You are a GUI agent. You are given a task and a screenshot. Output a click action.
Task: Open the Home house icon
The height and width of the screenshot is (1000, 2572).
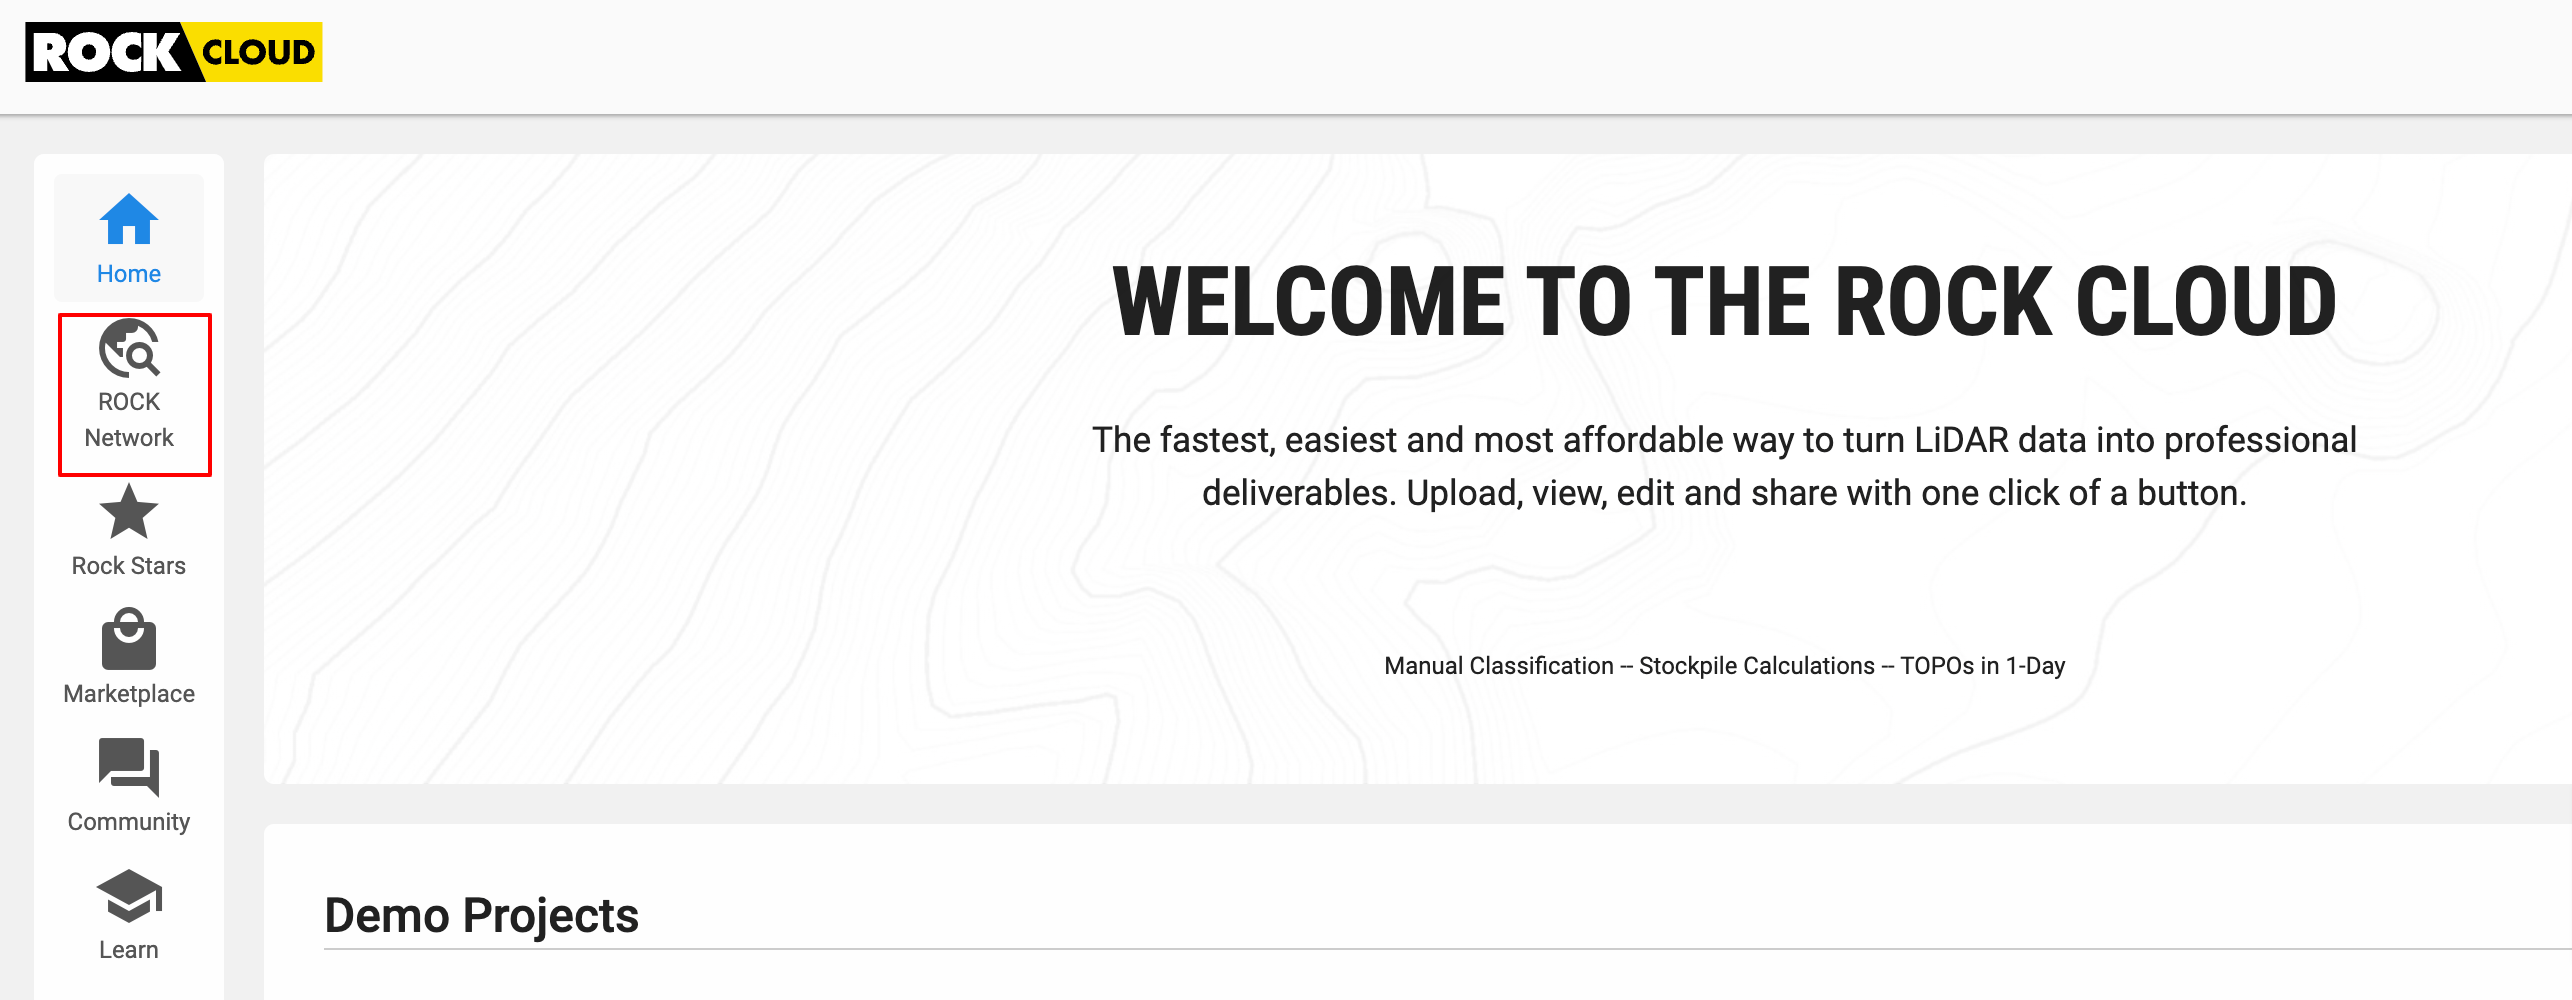[129, 220]
